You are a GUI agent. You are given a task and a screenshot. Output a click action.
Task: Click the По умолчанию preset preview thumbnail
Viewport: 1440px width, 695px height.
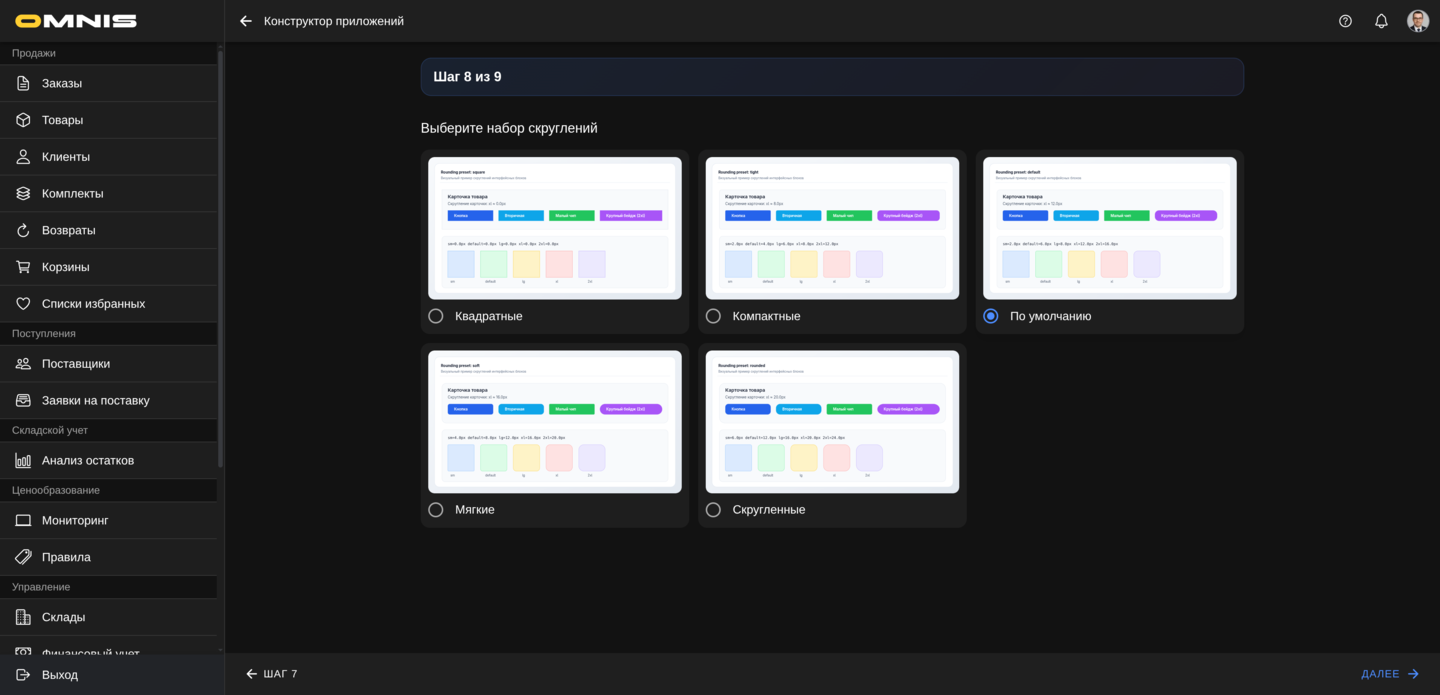click(x=1109, y=228)
